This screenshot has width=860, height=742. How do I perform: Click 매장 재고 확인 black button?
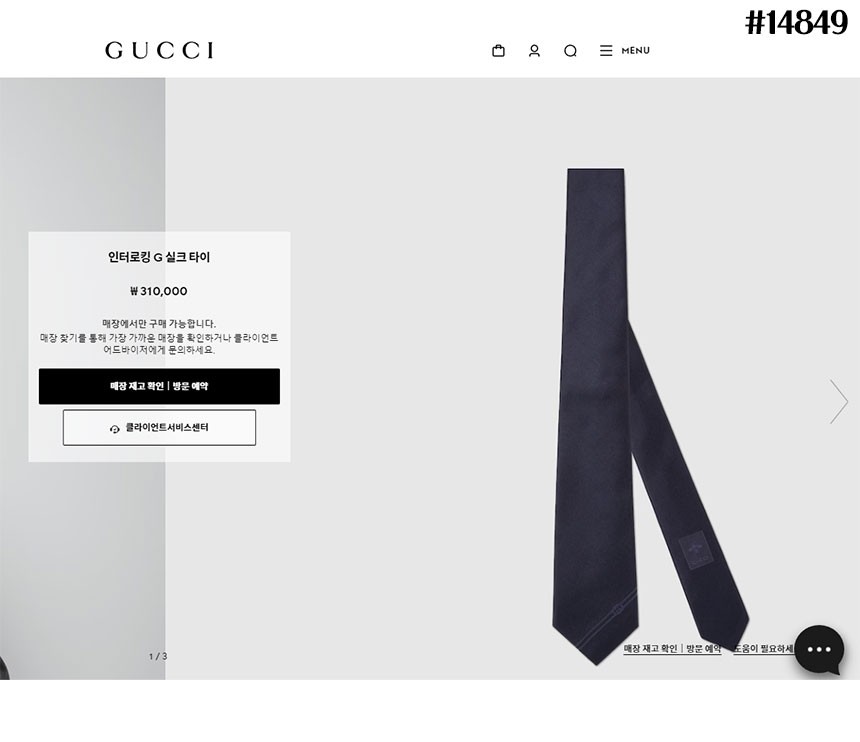tap(159, 386)
